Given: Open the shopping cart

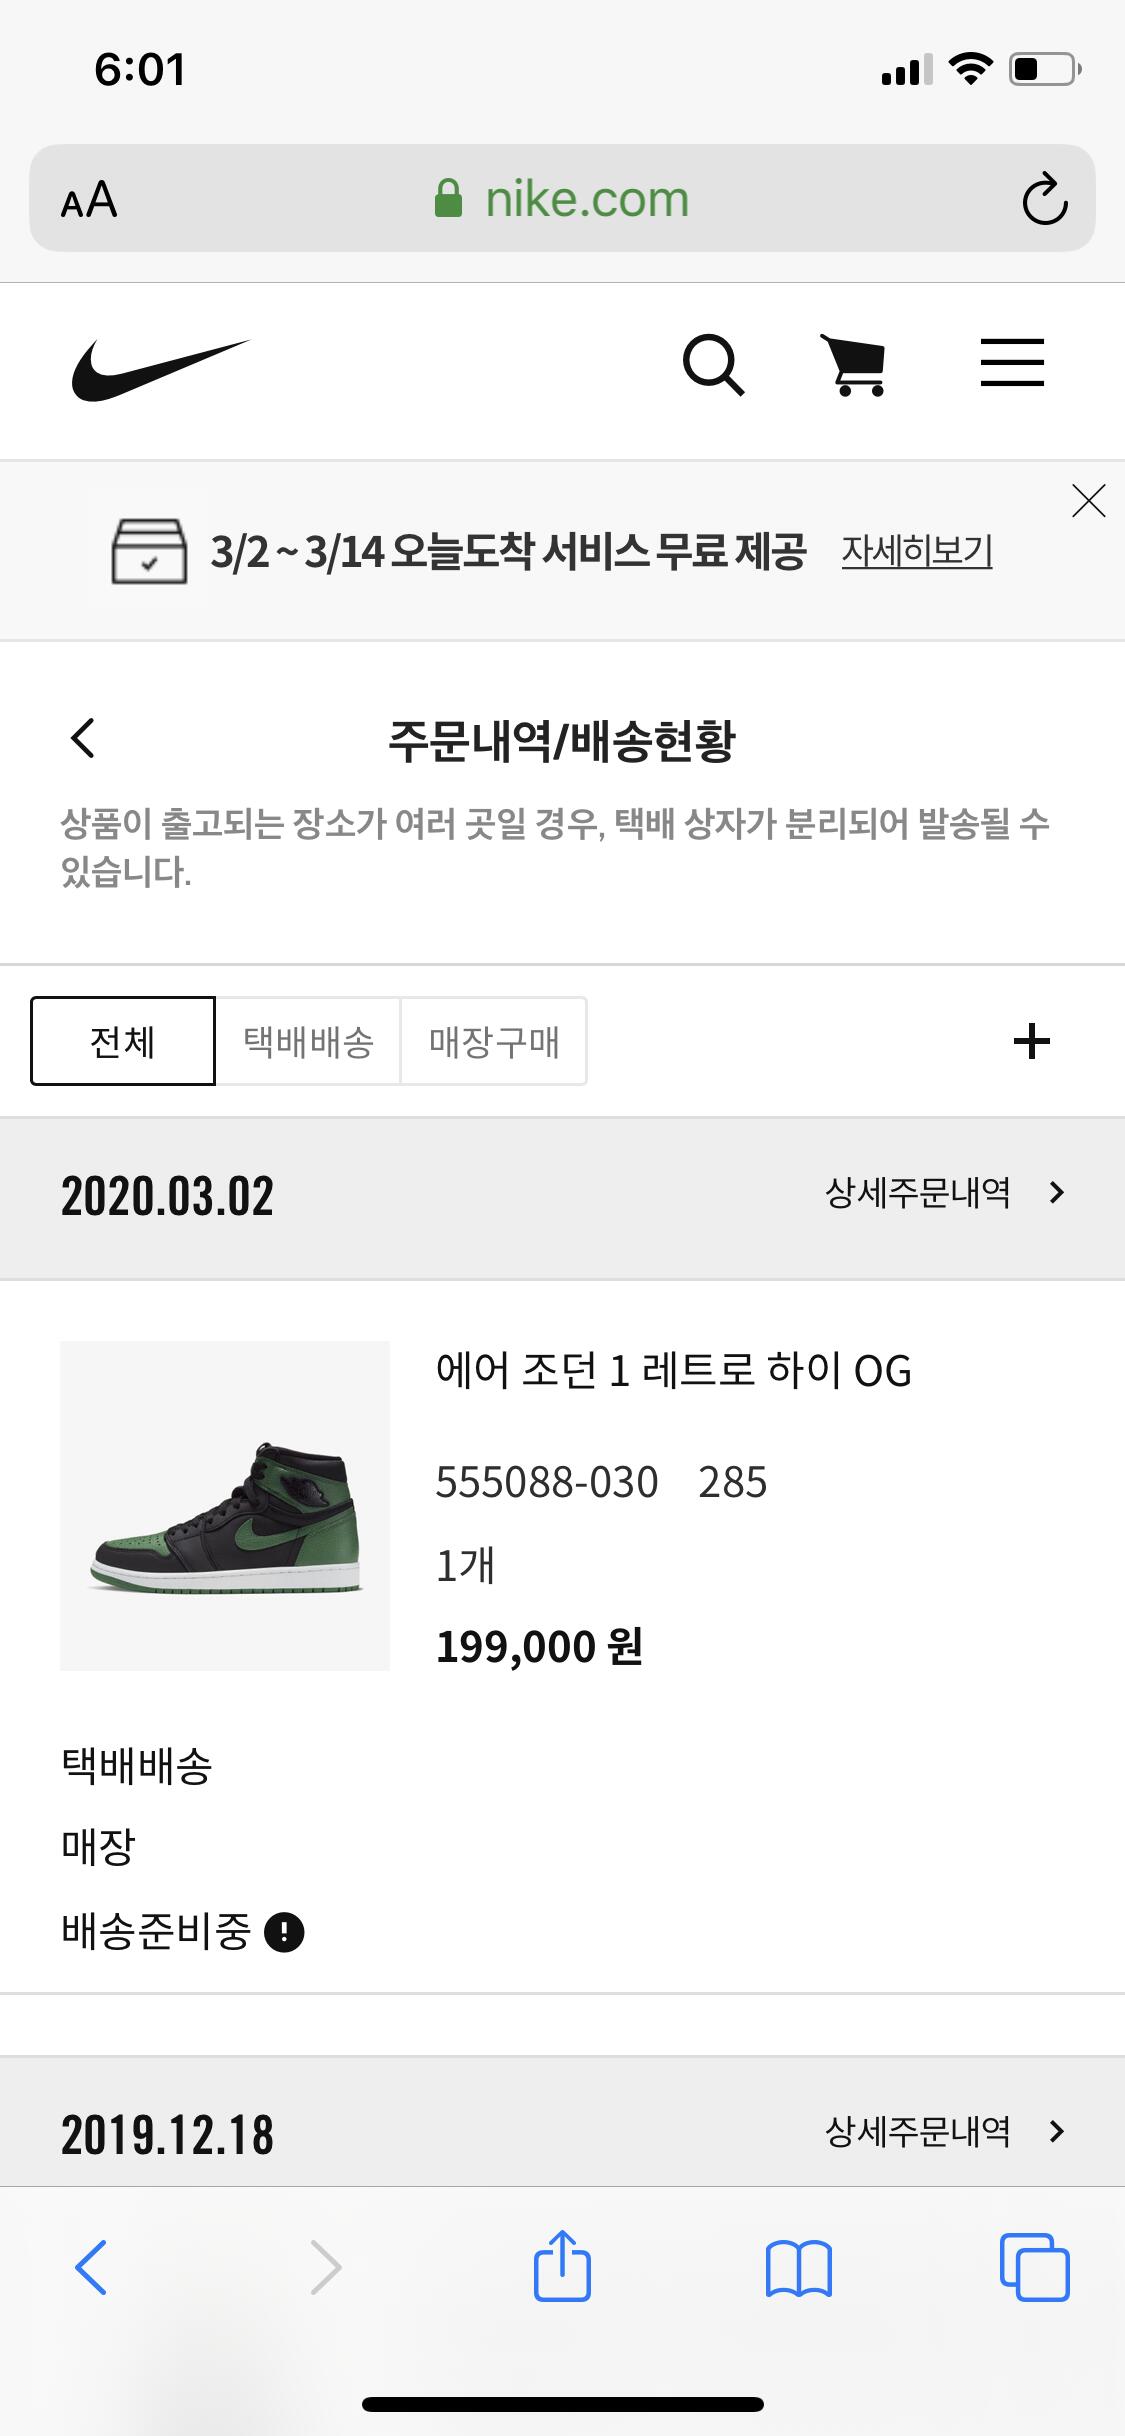Looking at the screenshot, I should [x=854, y=365].
